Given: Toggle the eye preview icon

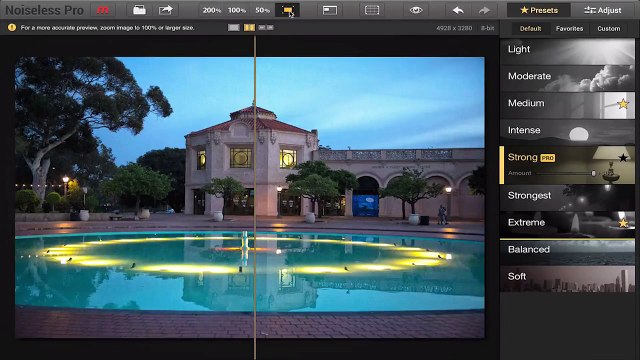Looking at the screenshot, I should coord(416,10).
